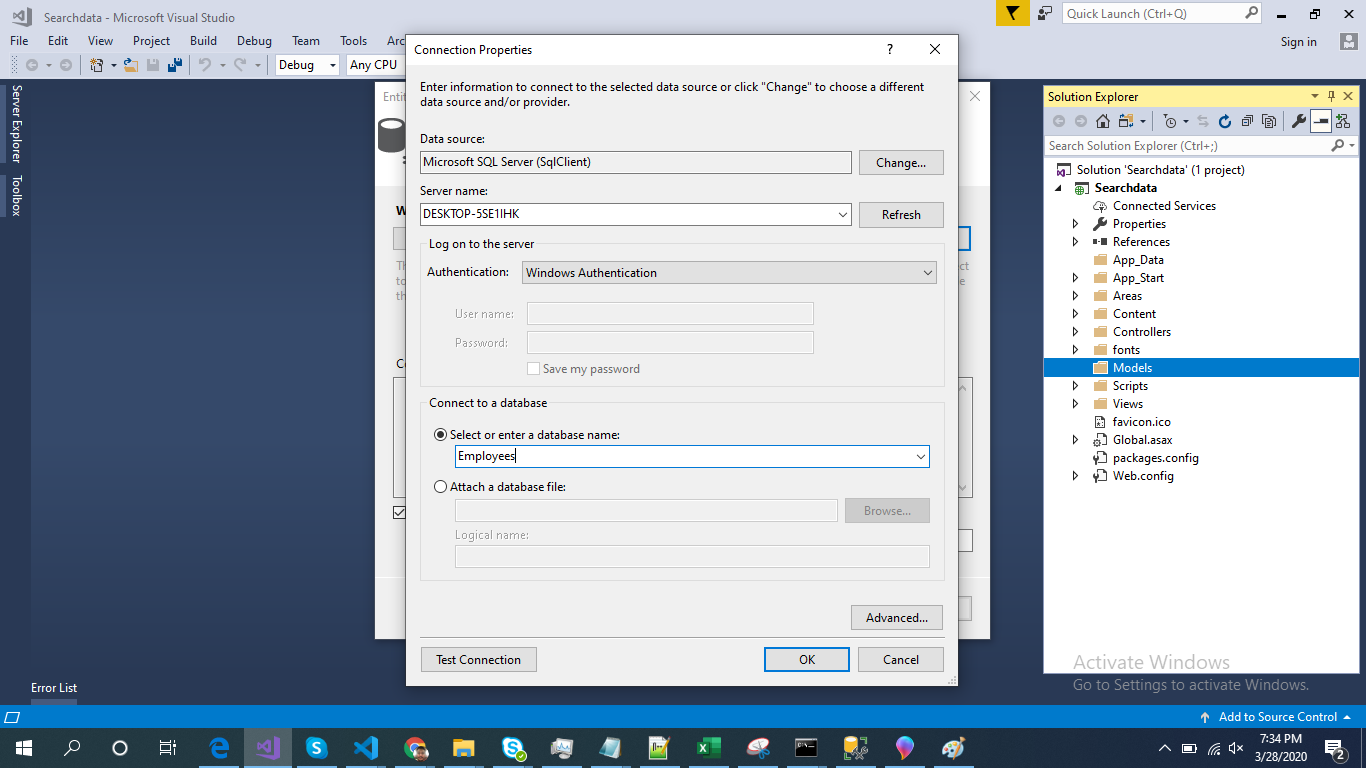Choose the 'Attach a database file' radio button

pos(441,487)
